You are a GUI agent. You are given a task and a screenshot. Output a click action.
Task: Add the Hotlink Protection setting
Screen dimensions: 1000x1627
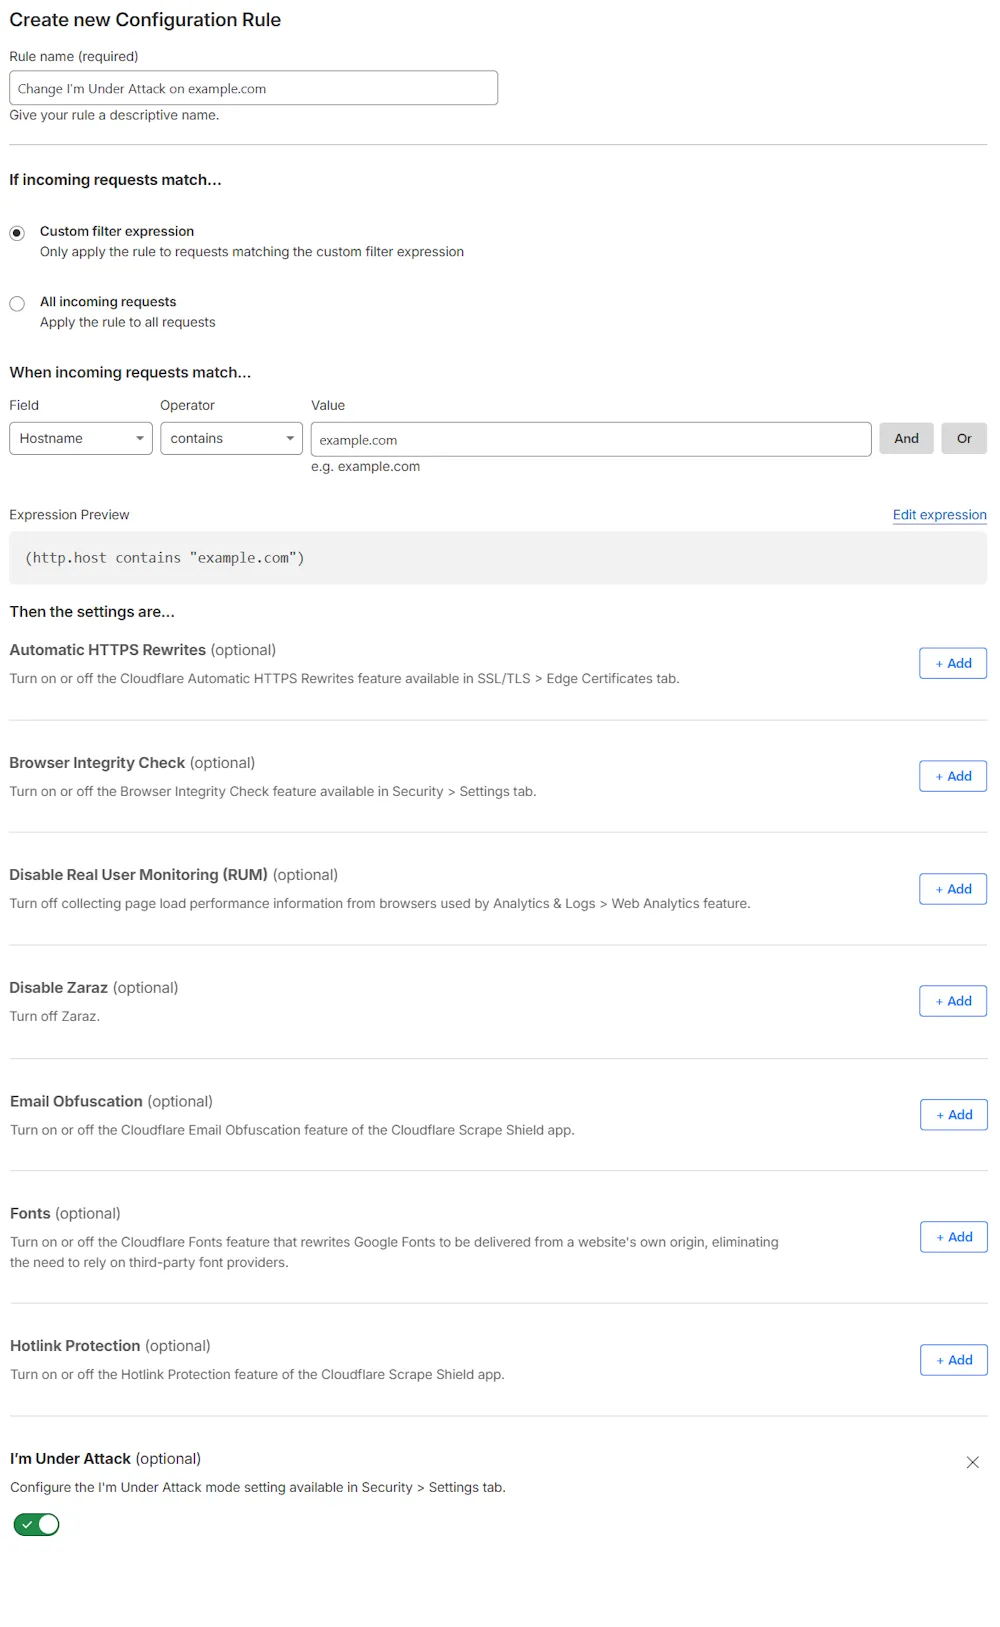click(x=952, y=1360)
